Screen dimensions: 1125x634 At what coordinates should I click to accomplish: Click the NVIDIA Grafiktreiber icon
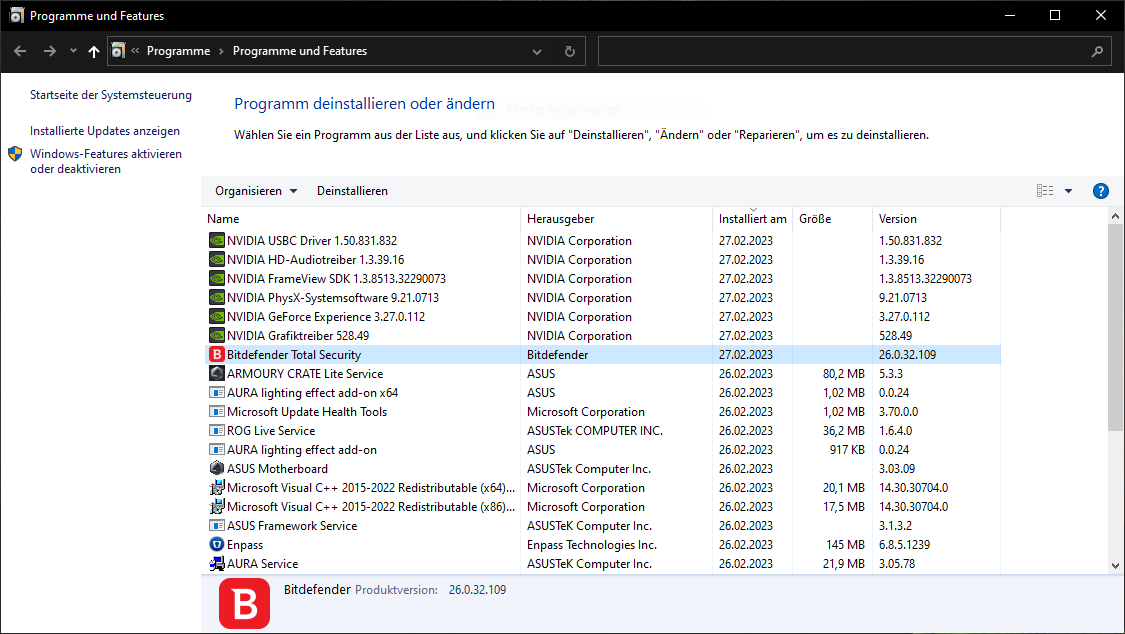[x=217, y=336]
